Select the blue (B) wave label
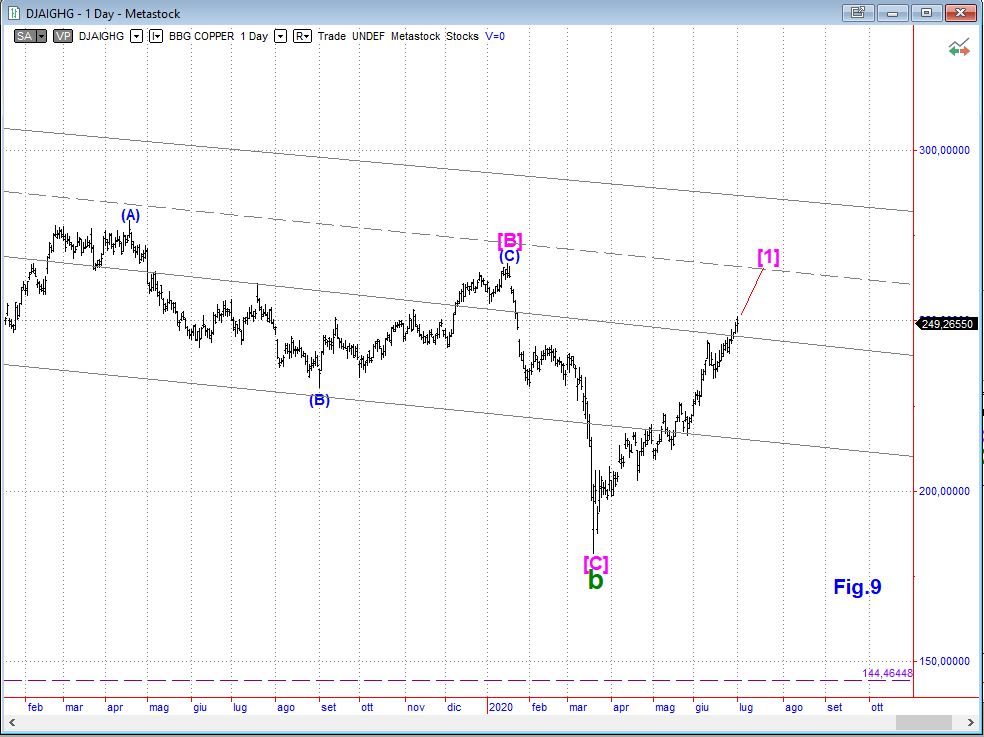 (319, 400)
